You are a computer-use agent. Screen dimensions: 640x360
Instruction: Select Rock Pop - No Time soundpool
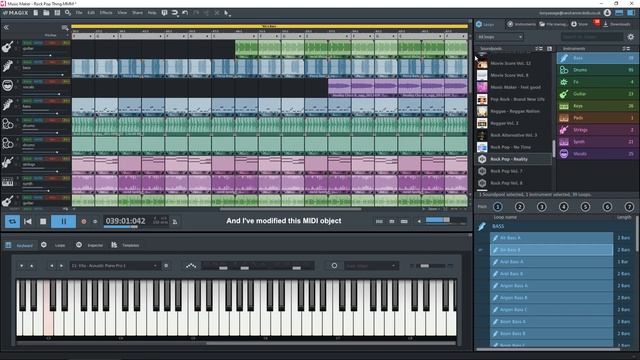click(x=513, y=147)
